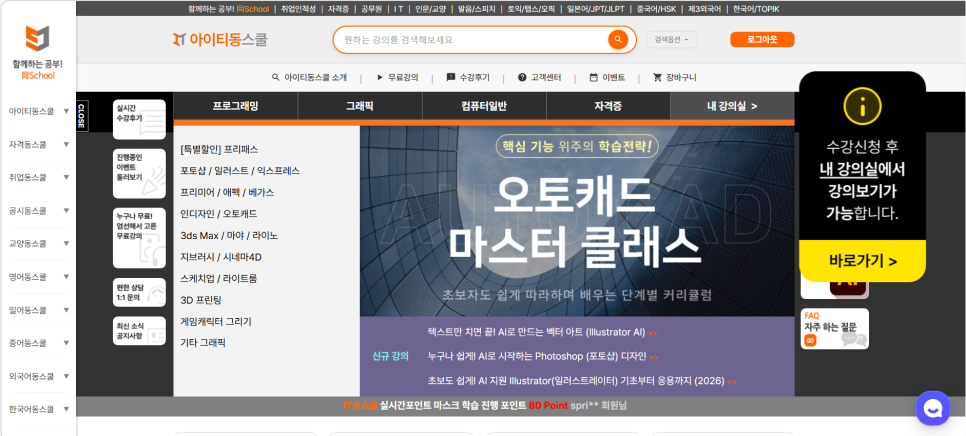Click the 오토캐드 마스터 클래스 banner

point(577,220)
